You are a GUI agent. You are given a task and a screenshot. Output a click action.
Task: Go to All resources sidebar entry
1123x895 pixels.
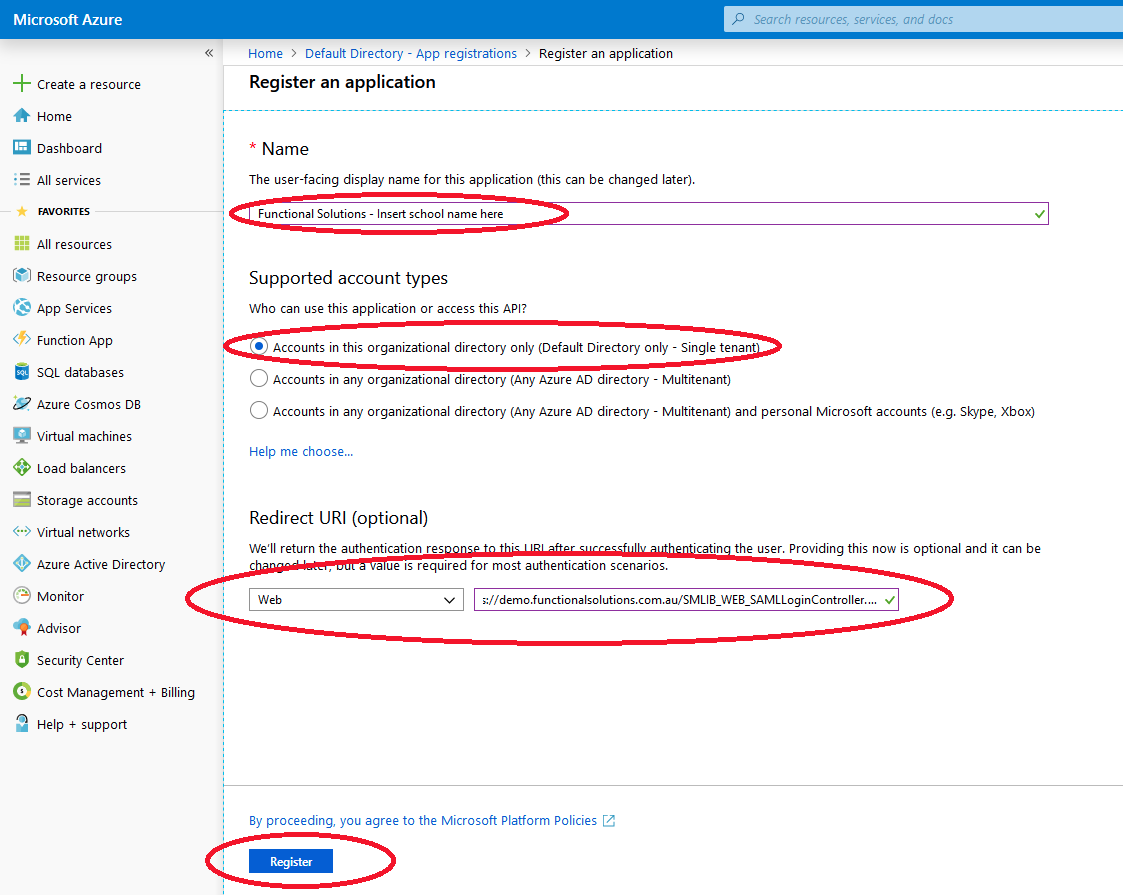pos(74,244)
